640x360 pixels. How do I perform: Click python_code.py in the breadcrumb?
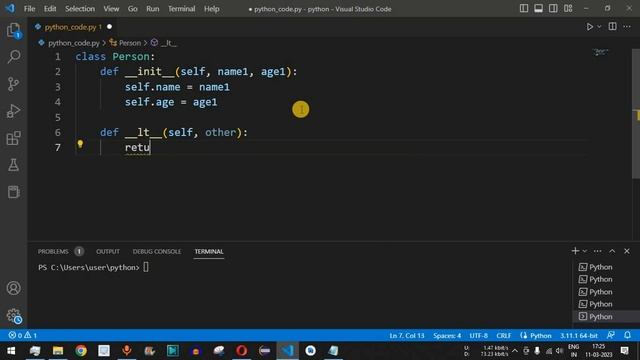coord(74,43)
